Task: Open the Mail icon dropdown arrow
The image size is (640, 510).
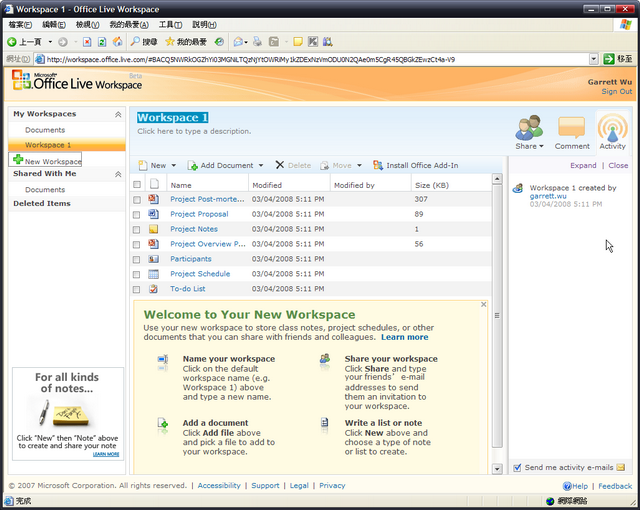Action: (x=246, y=42)
